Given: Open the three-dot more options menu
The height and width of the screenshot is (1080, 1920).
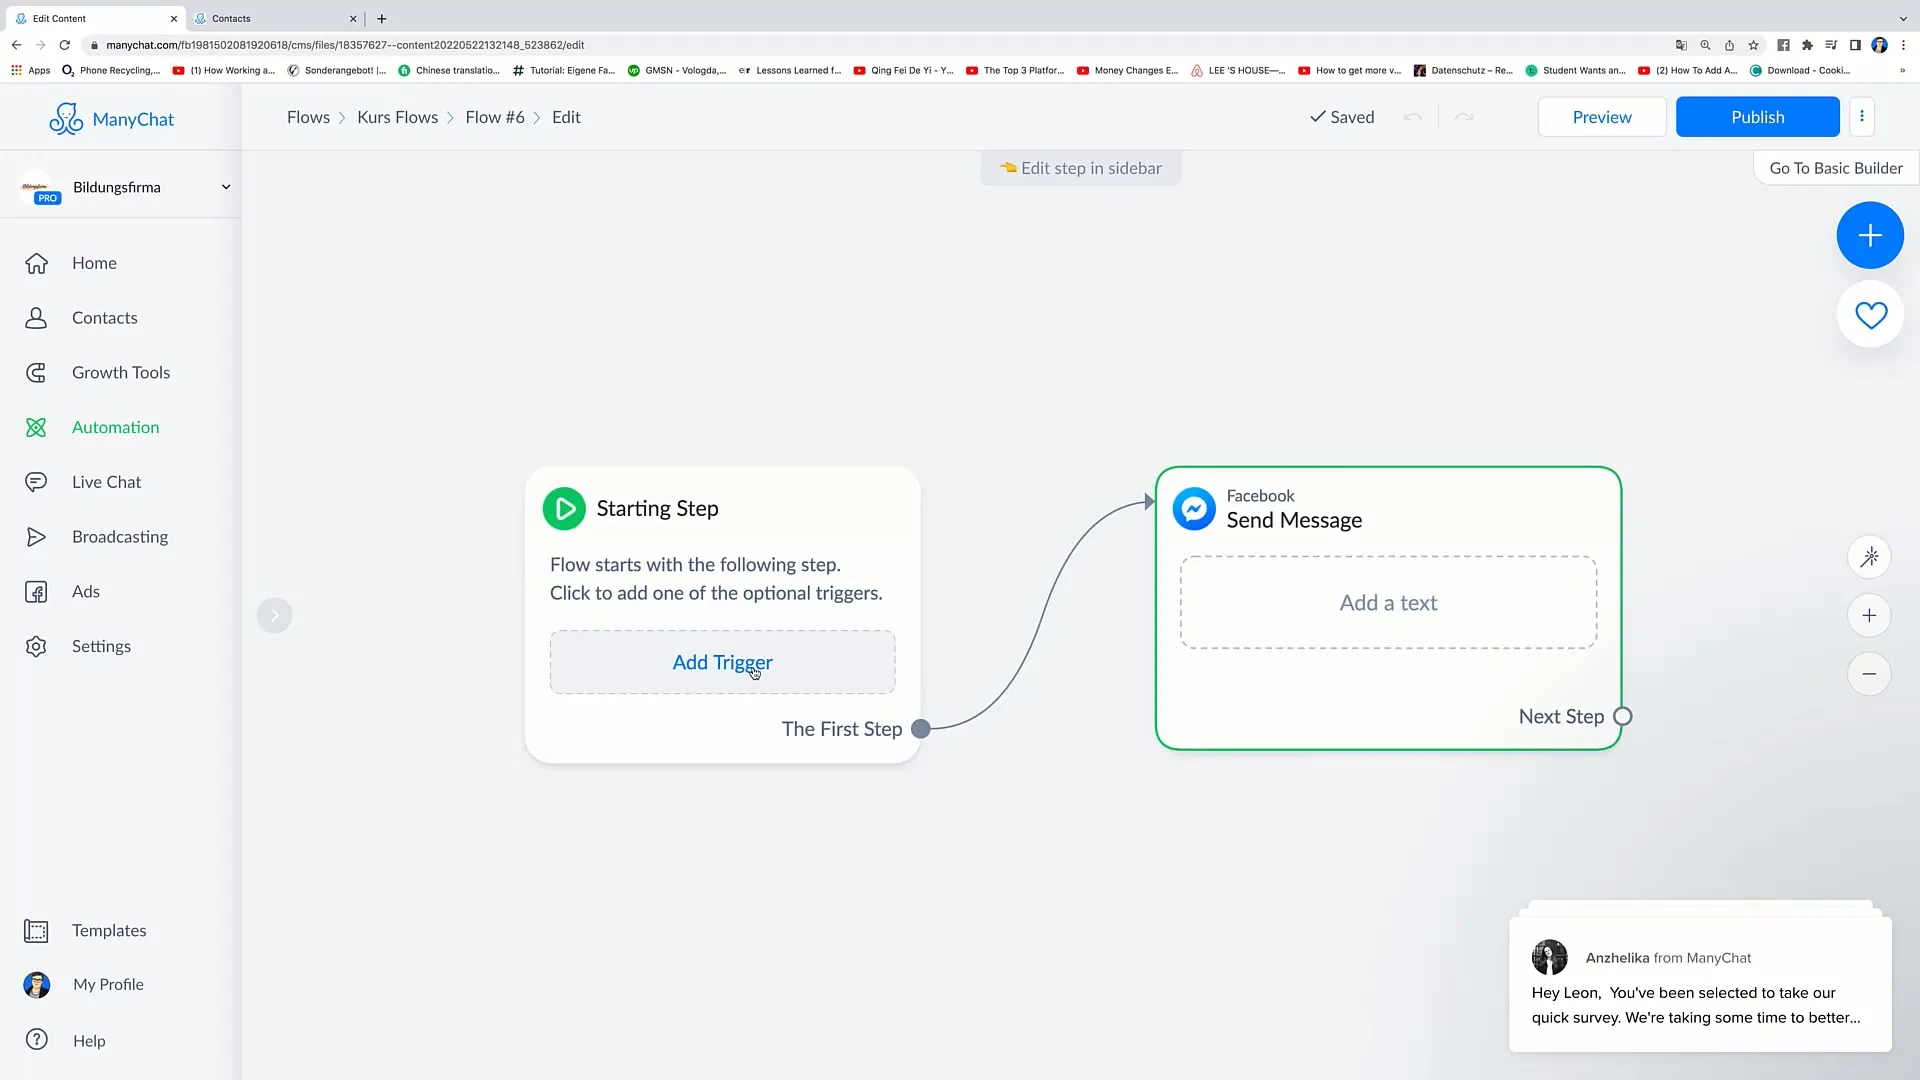Looking at the screenshot, I should pyautogui.click(x=1861, y=117).
